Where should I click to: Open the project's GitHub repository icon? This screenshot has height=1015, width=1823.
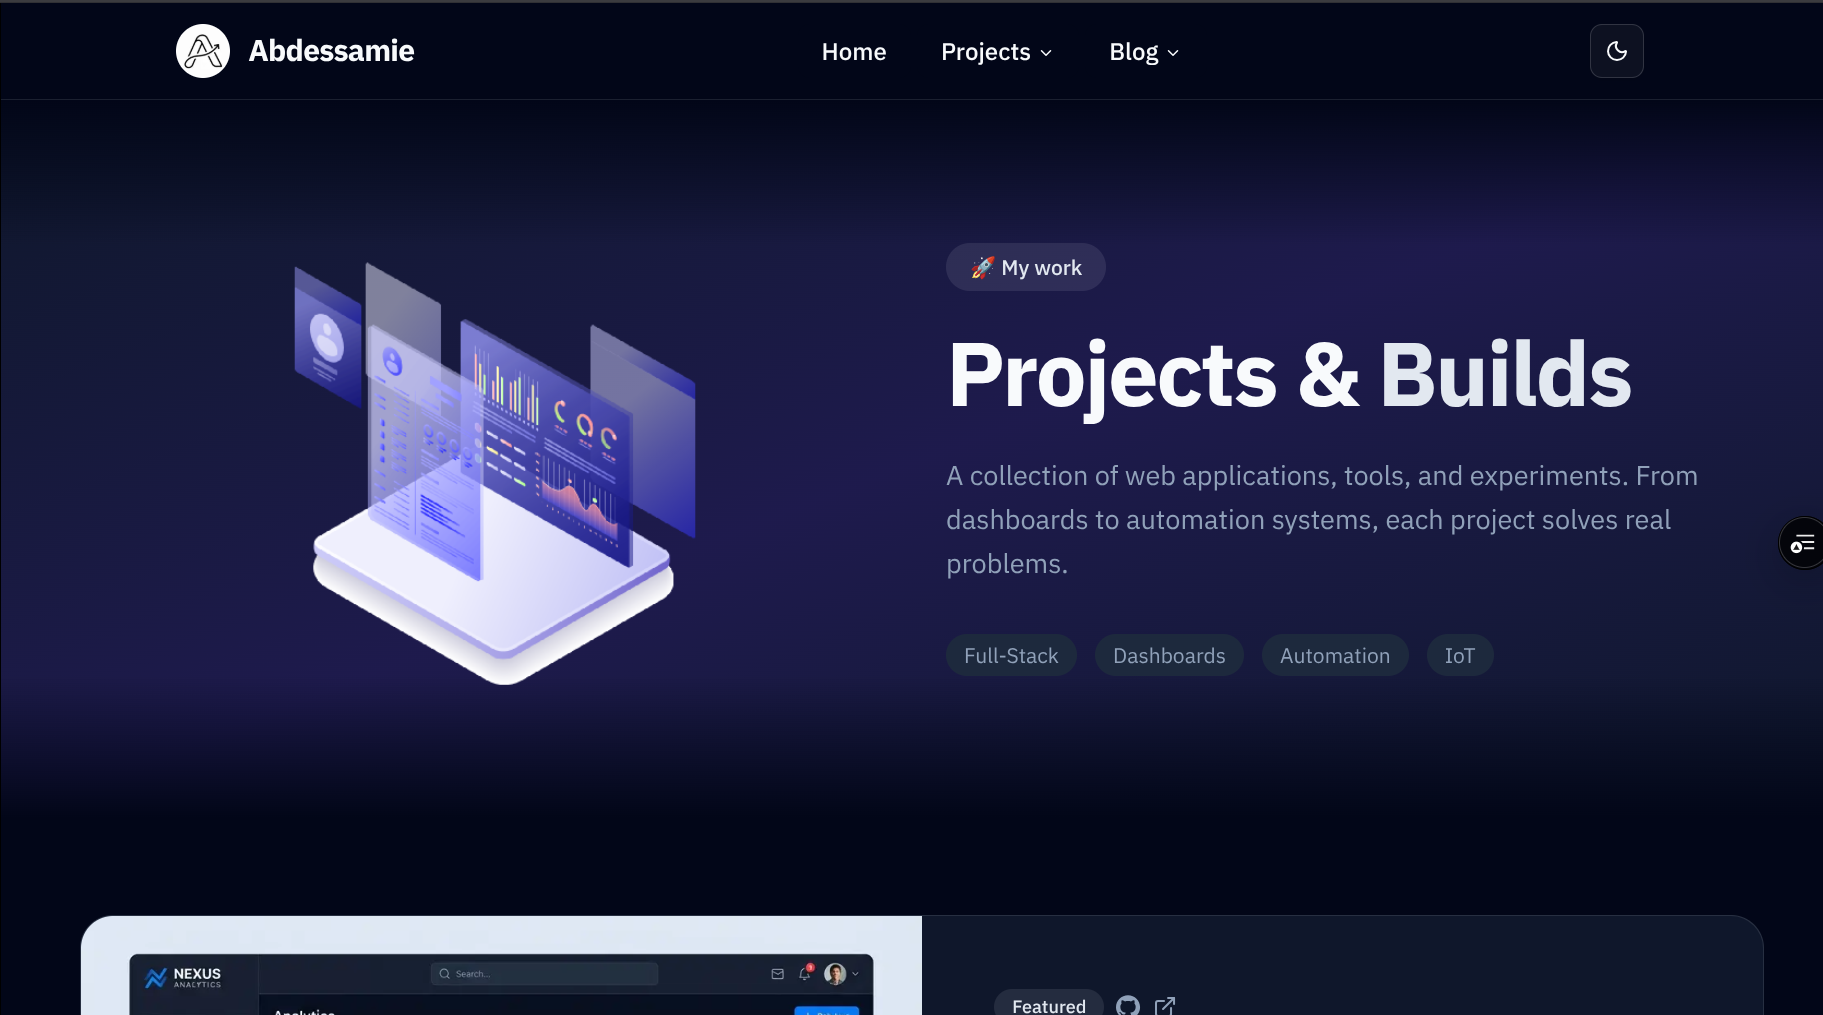point(1128,1005)
